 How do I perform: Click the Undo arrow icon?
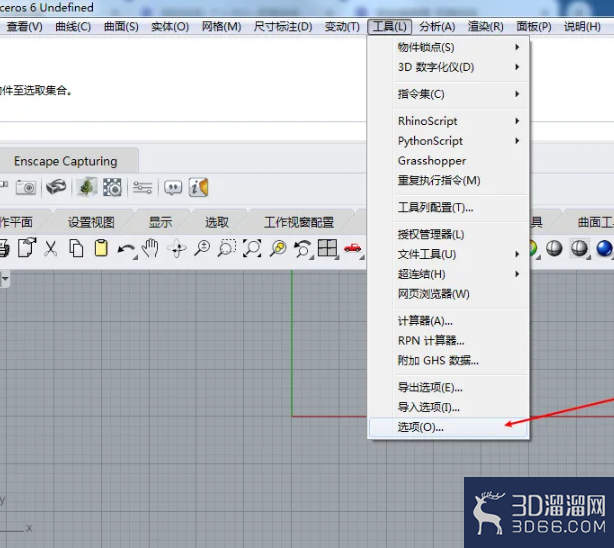click(126, 249)
